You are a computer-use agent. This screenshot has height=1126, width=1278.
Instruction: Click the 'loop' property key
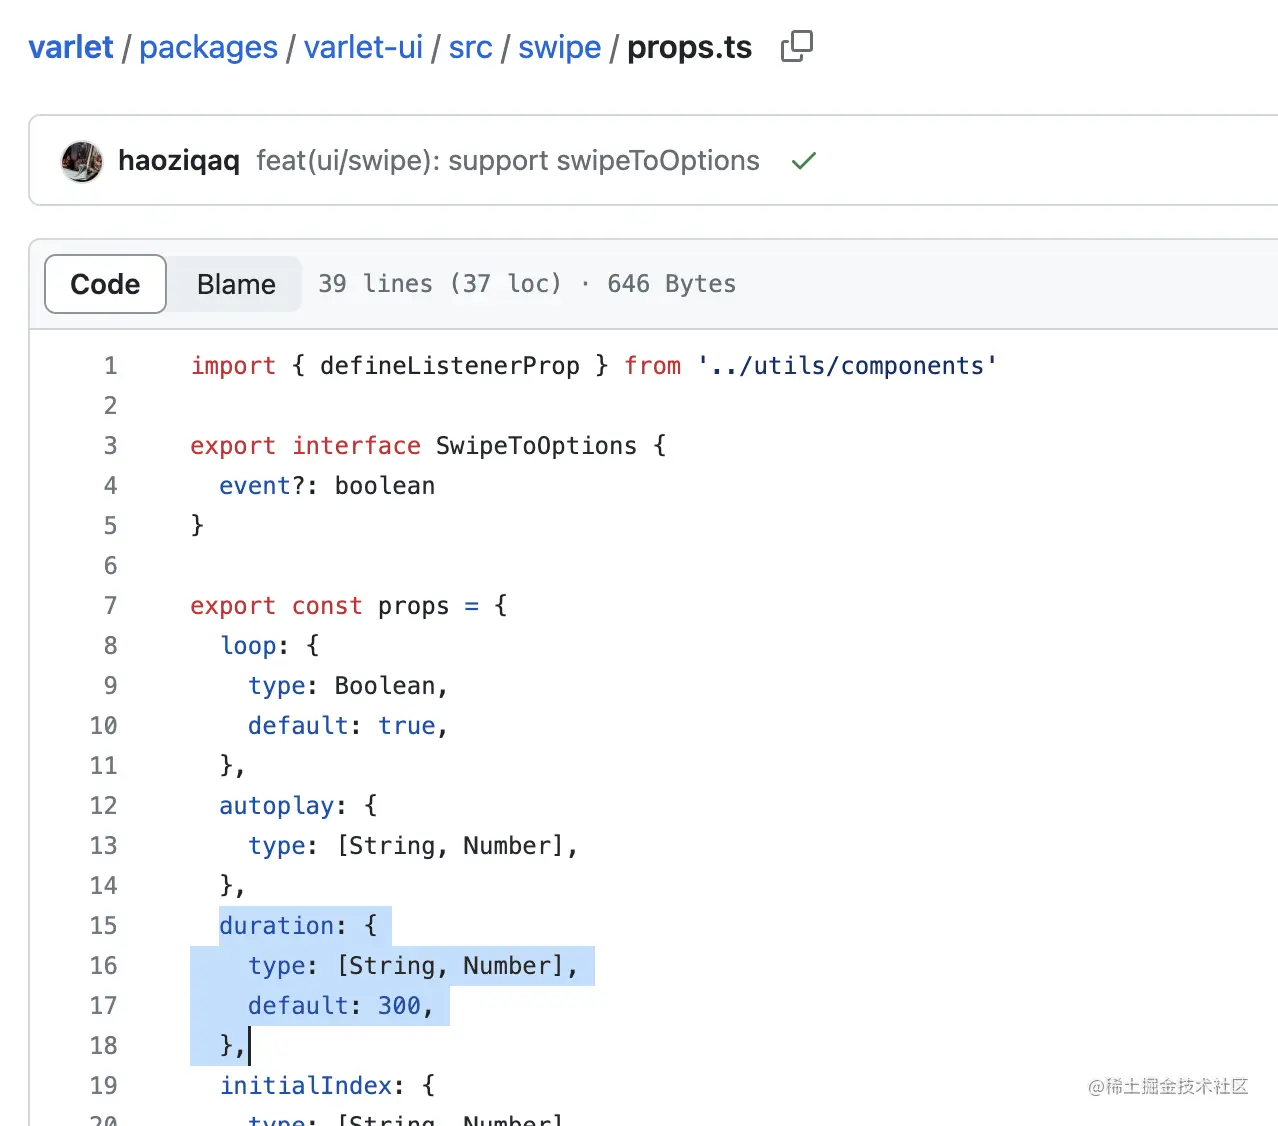248,646
